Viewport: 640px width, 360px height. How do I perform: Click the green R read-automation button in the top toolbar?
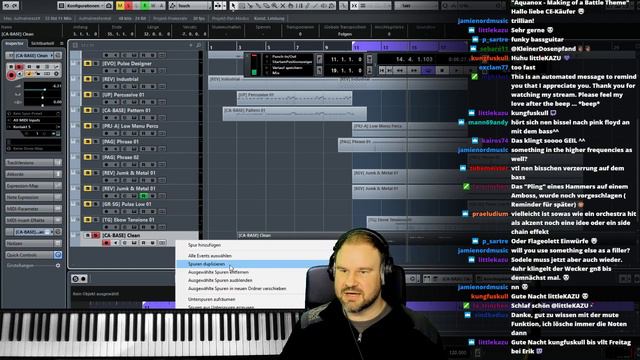(x=145, y=6)
